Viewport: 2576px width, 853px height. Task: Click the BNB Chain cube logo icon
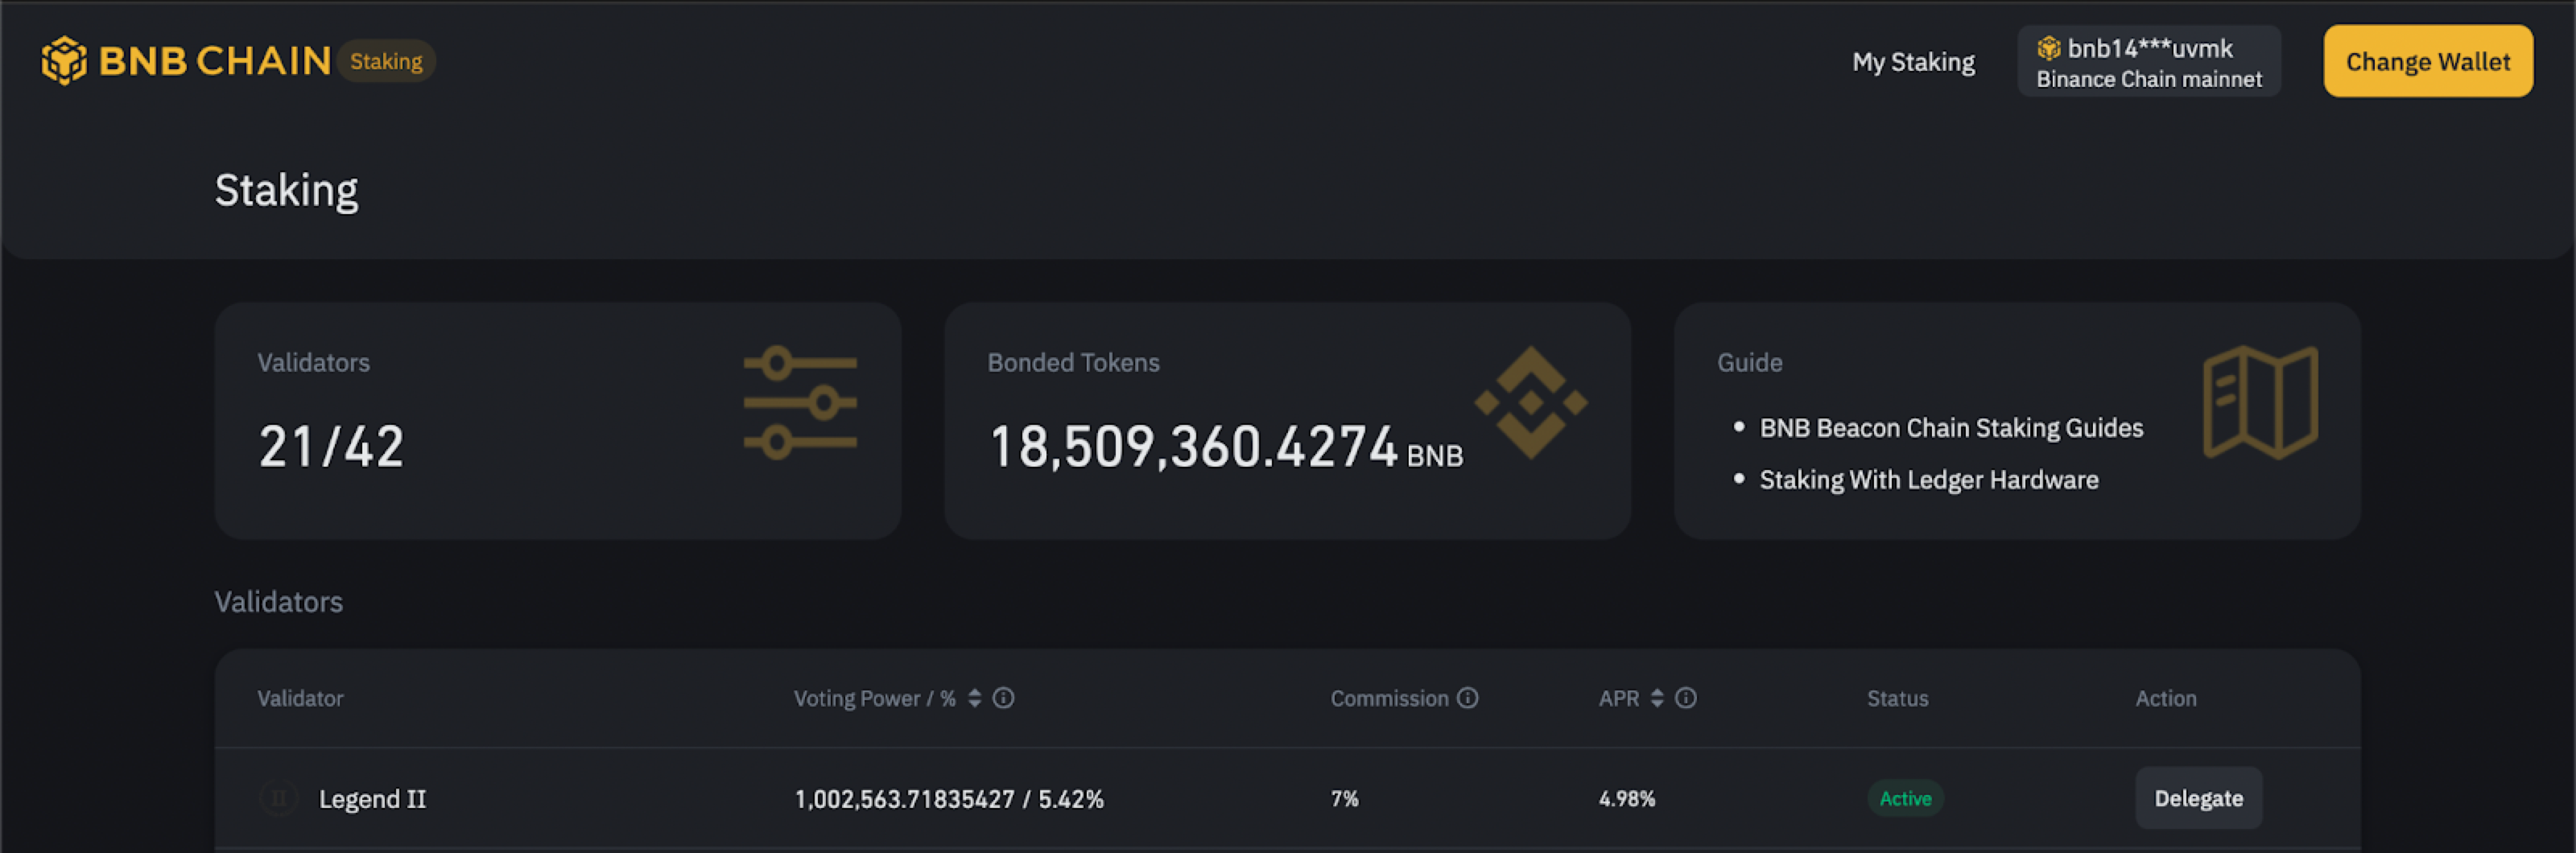coord(64,61)
